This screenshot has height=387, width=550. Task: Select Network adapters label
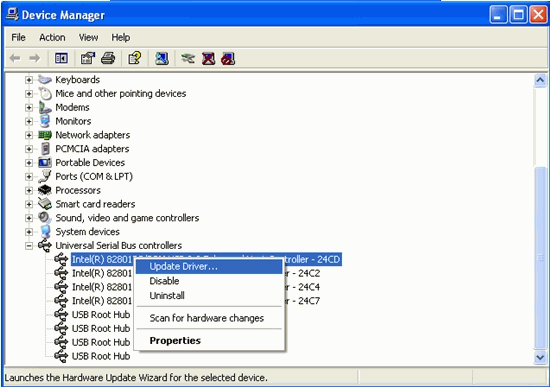pyautogui.click(x=93, y=135)
